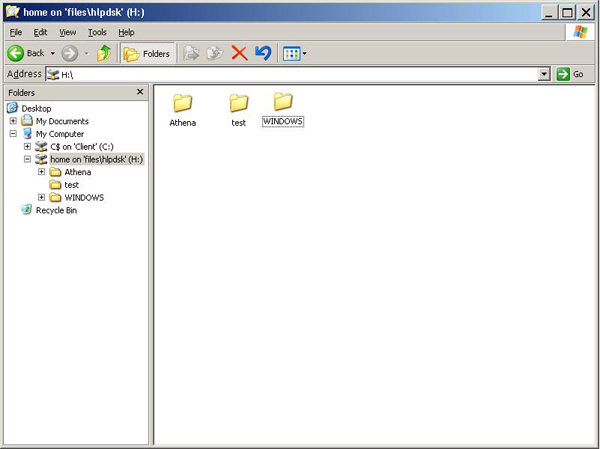Click the Move To toolbar icon

[191, 53]
